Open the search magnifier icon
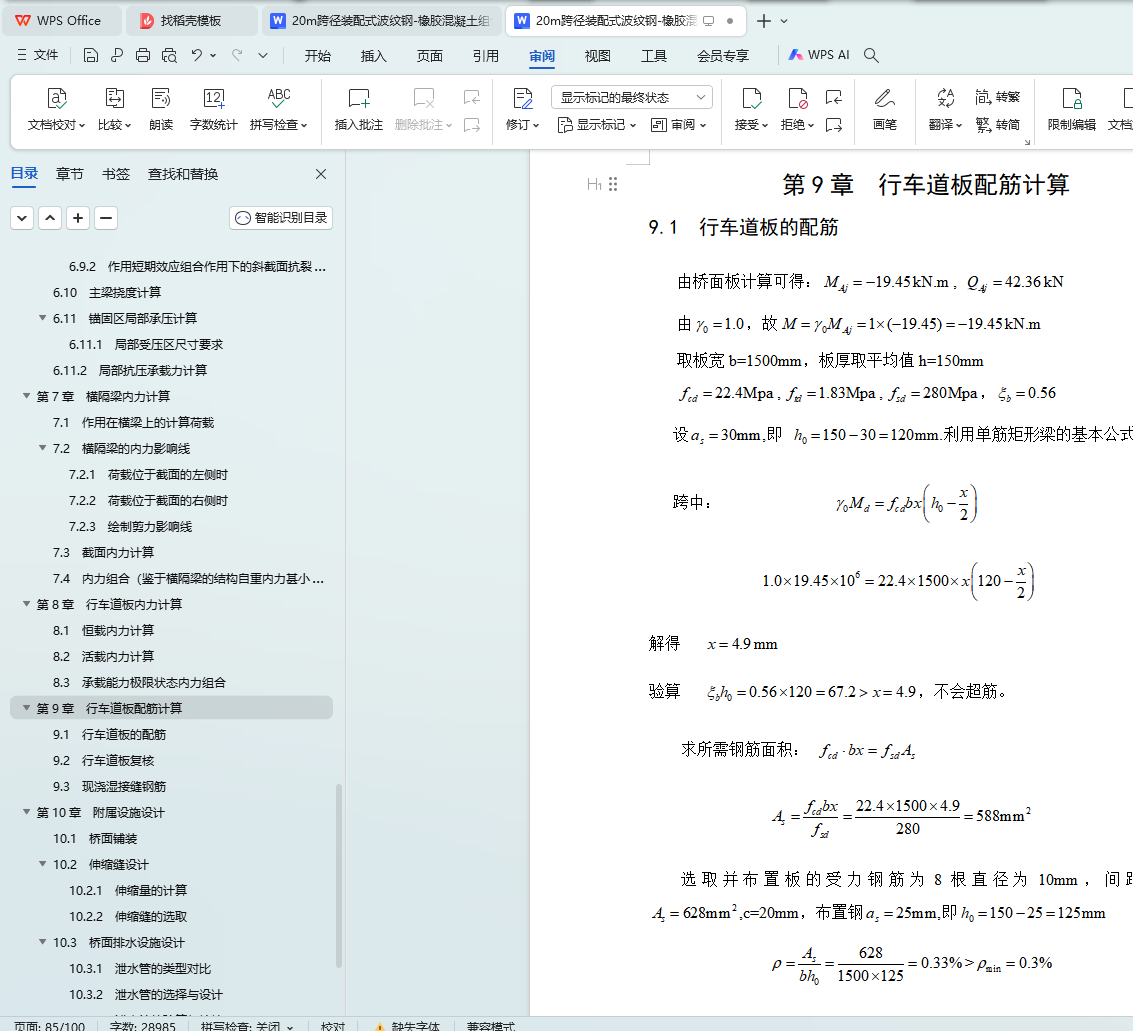The width and height of the screenshot is (1133, 1031). (871, 56)
